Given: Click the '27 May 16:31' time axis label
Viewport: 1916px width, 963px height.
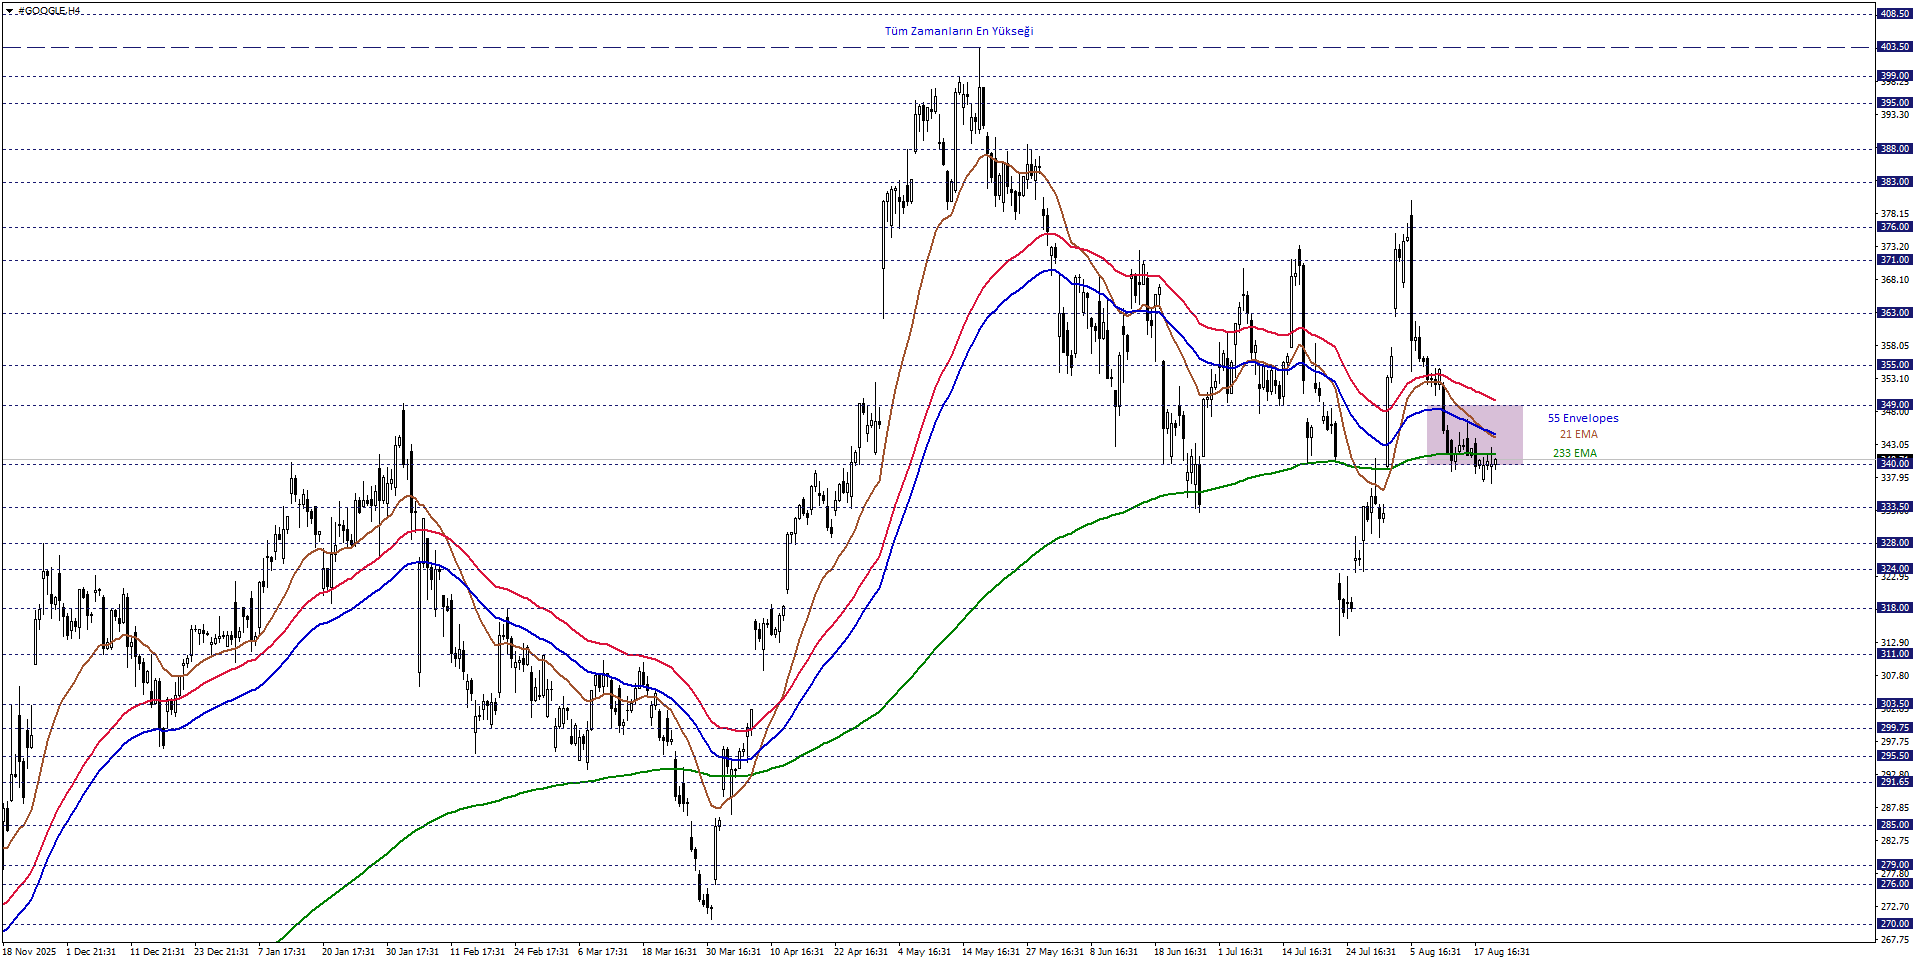Looking at the screenshot, I should [x=1055, y=952].
